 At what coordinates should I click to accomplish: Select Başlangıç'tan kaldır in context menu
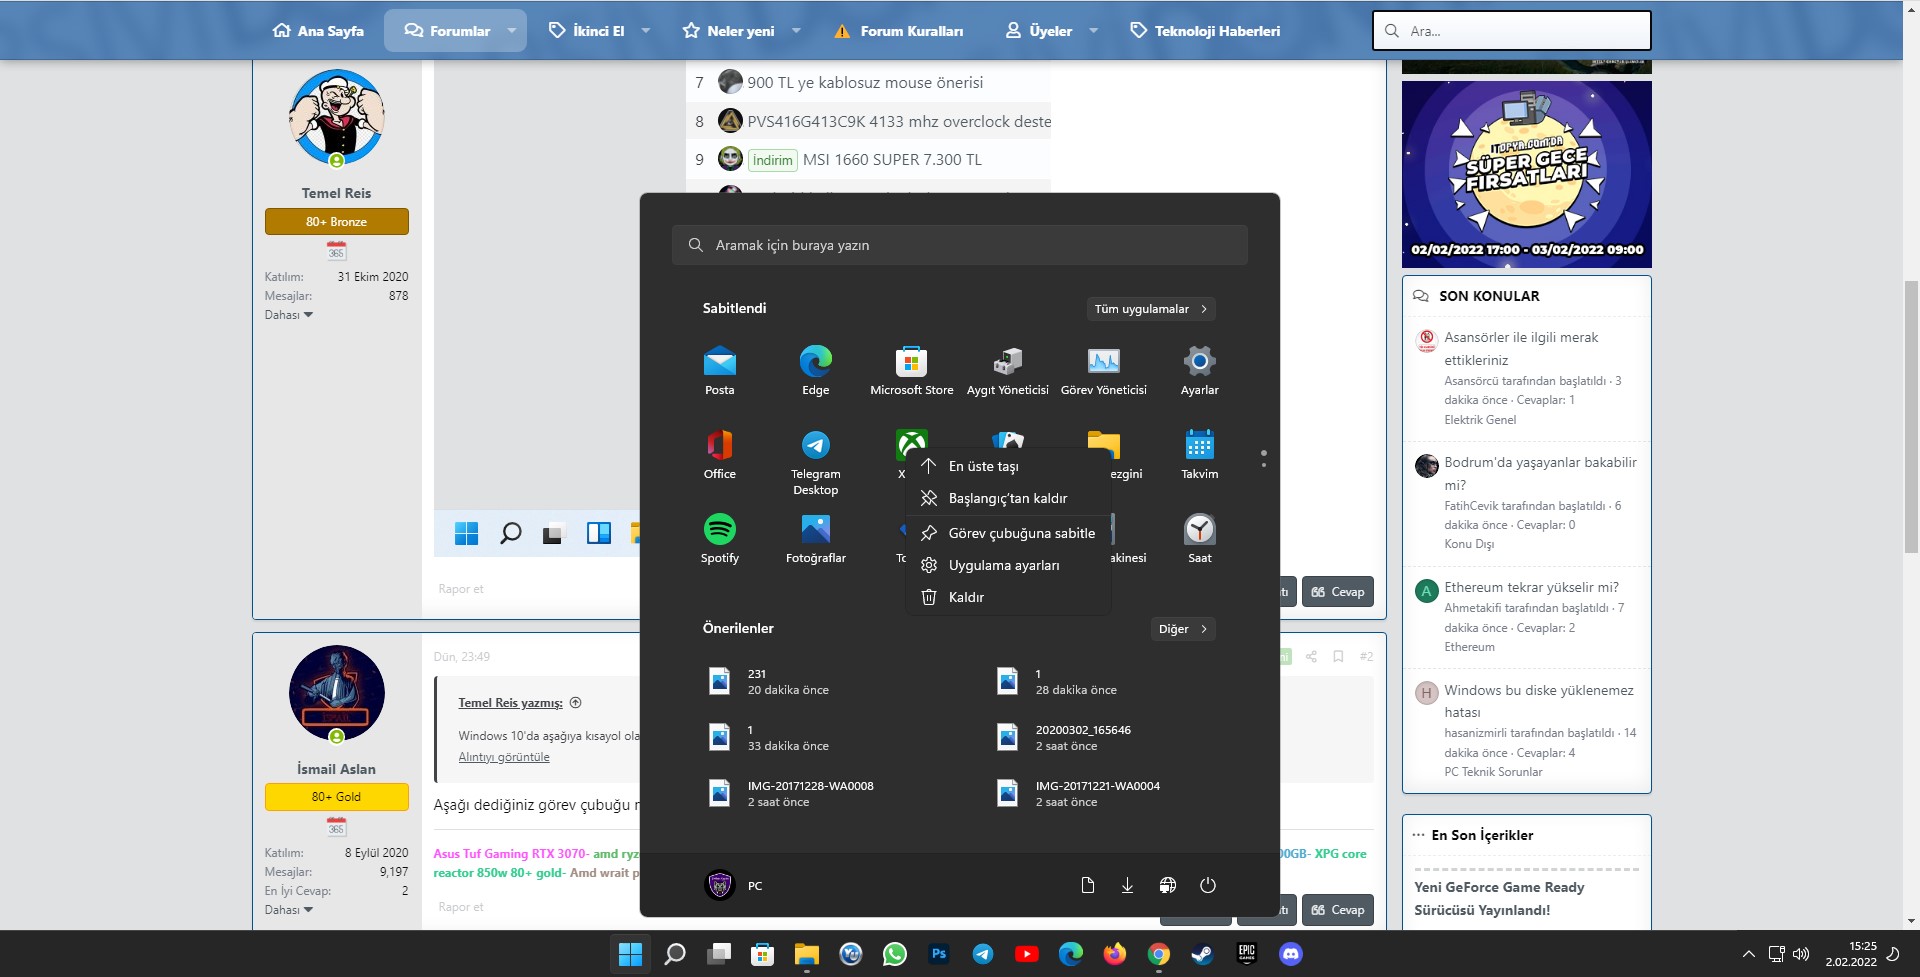[x=1008, y=498]
